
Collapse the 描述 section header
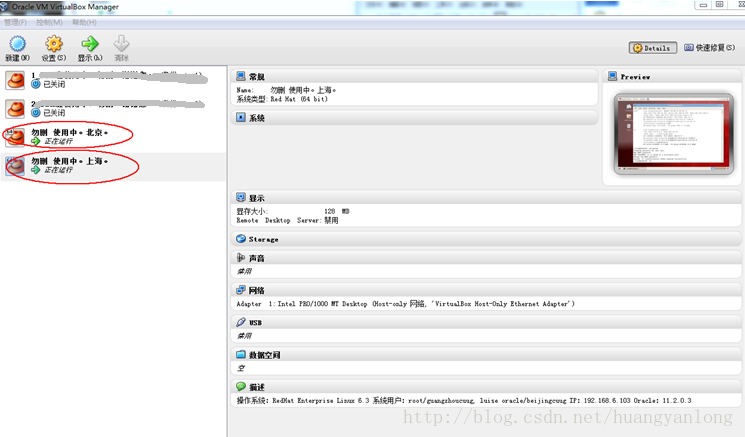coord(487,387)
